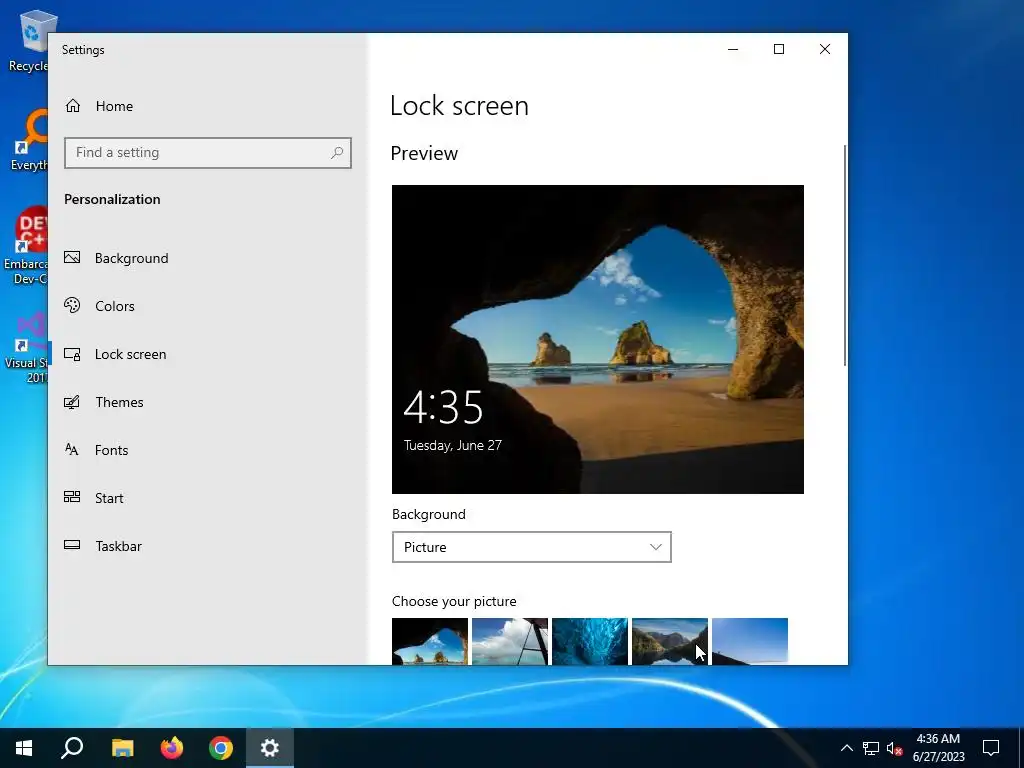Screen dimensions: 1024x768
Task: Click the Settings gear taskbar icon
Action: (x=270, y=748)
